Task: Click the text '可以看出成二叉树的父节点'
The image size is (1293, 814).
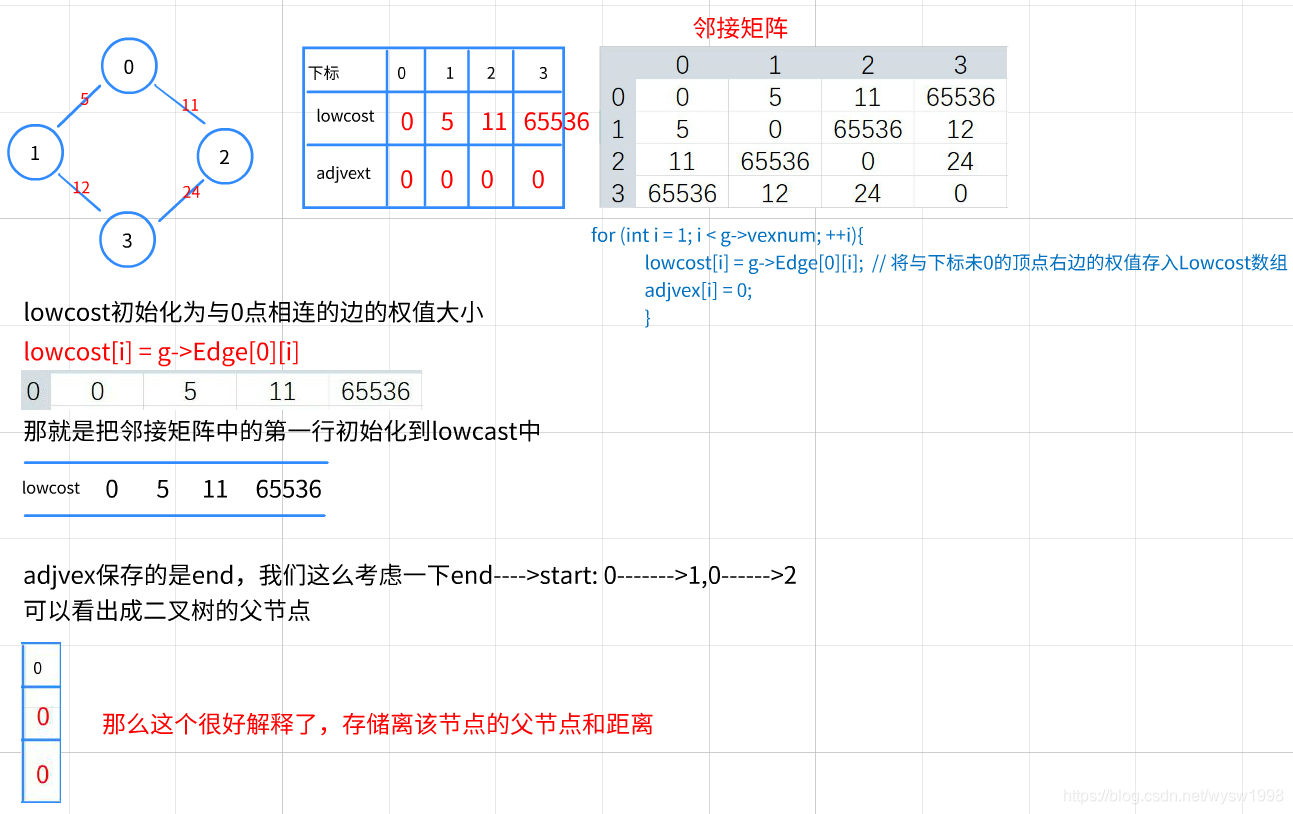Action: pyautogui.click(x=168, y=610)
